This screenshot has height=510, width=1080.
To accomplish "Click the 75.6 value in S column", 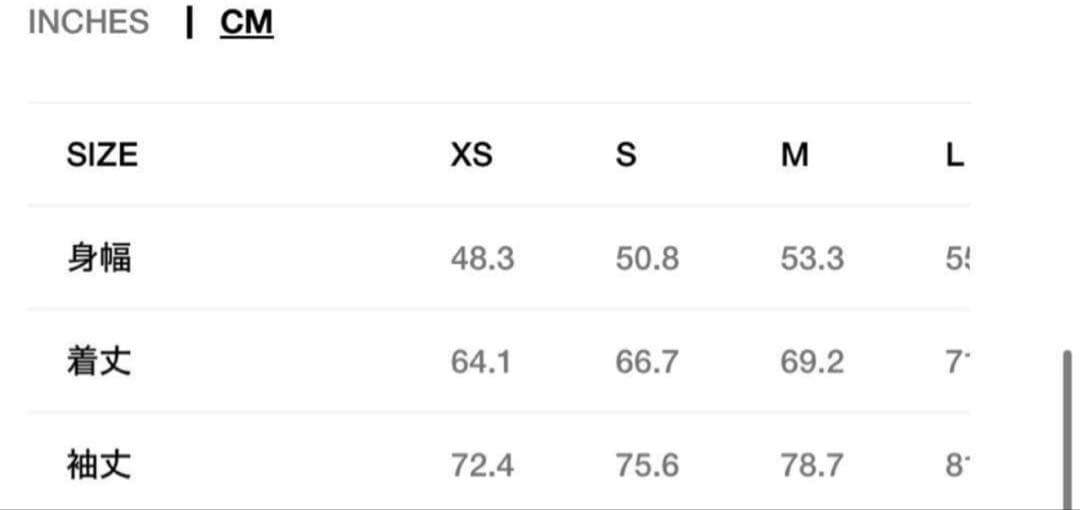I will 647,465.
